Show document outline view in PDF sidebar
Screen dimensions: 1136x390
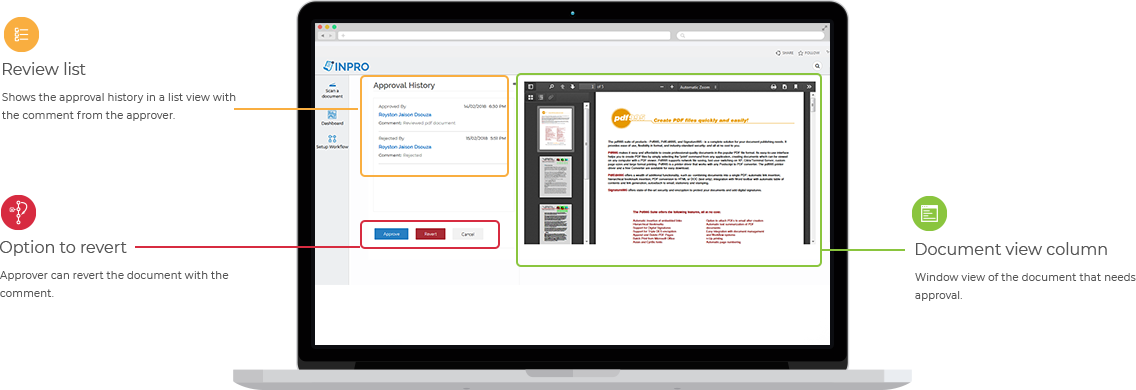point(540,97)
